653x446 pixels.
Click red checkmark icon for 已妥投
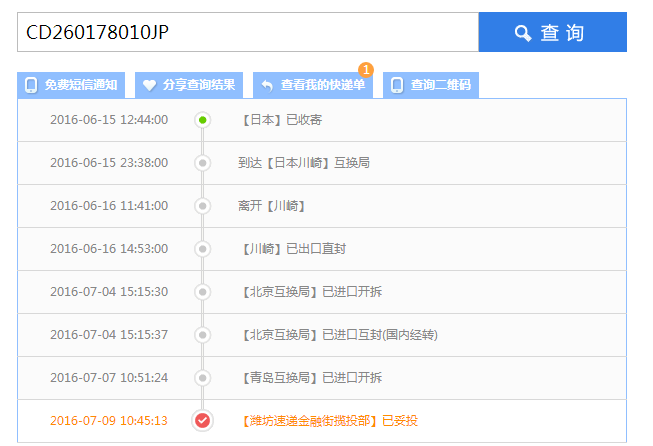[x=202, y=421]
